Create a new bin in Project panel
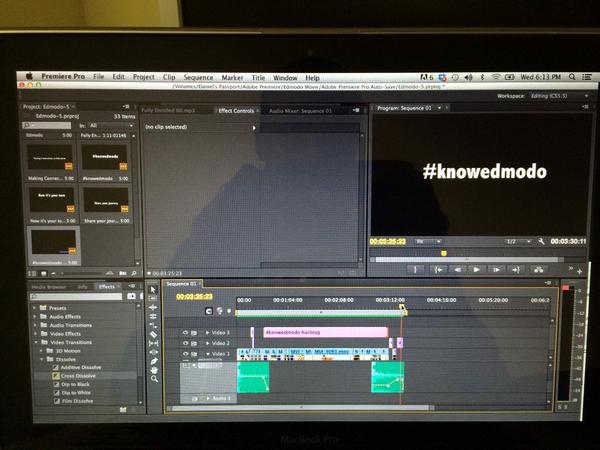600x450 pixels. [123, 274]
